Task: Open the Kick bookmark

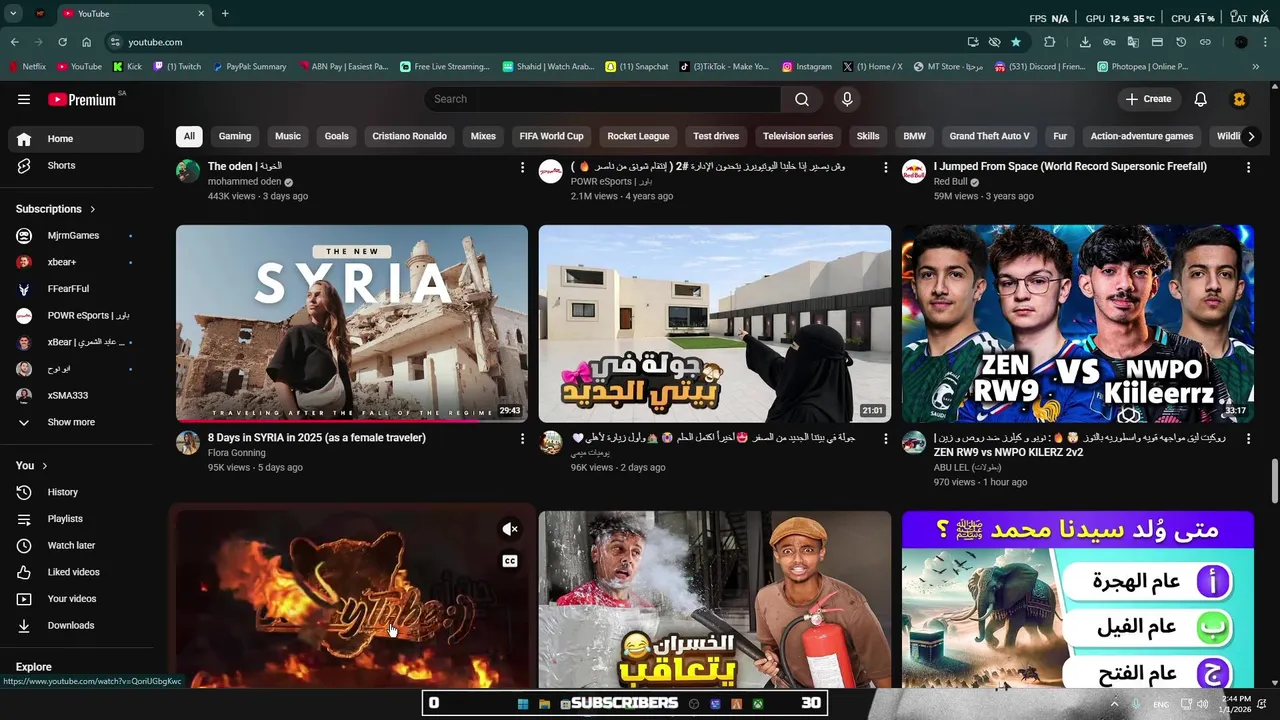Action: coord(127,67)
